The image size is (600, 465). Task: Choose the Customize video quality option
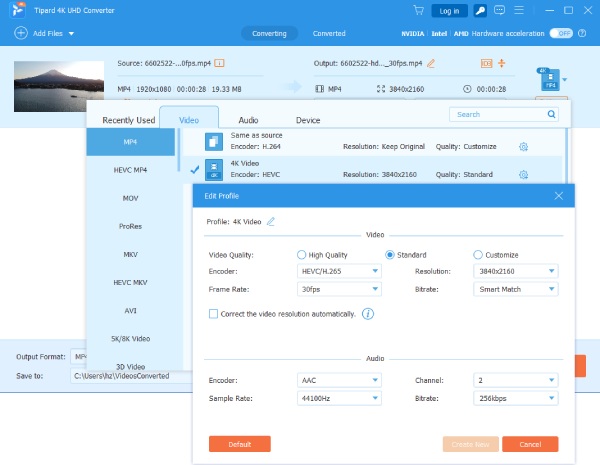(478, 255)
